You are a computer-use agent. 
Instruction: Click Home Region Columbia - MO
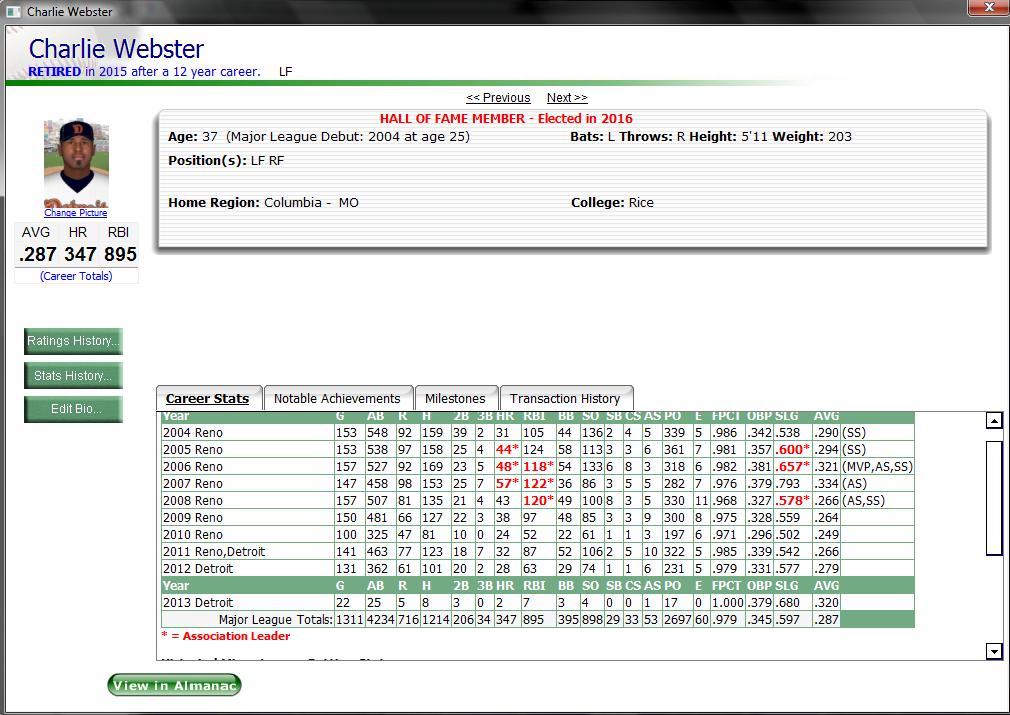click(x=263, y=202)
